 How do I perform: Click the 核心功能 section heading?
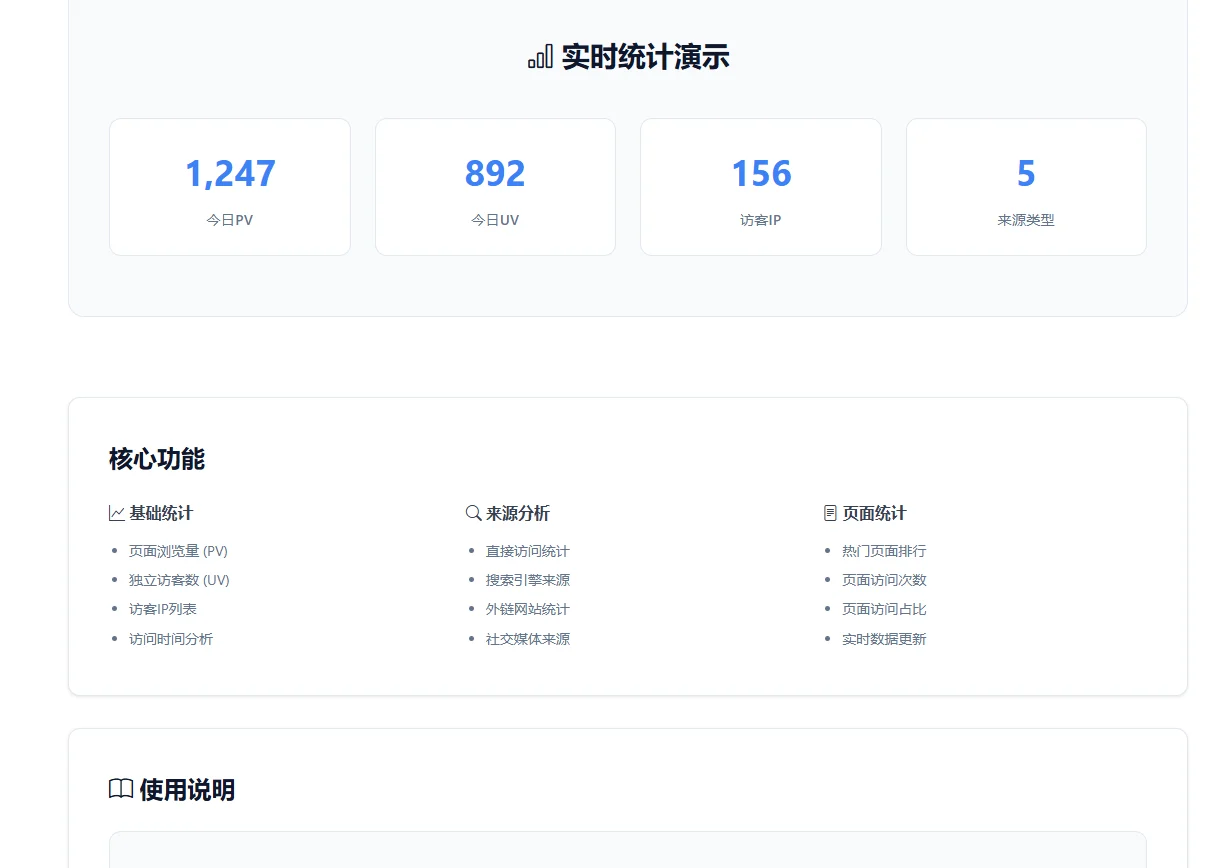157,459
